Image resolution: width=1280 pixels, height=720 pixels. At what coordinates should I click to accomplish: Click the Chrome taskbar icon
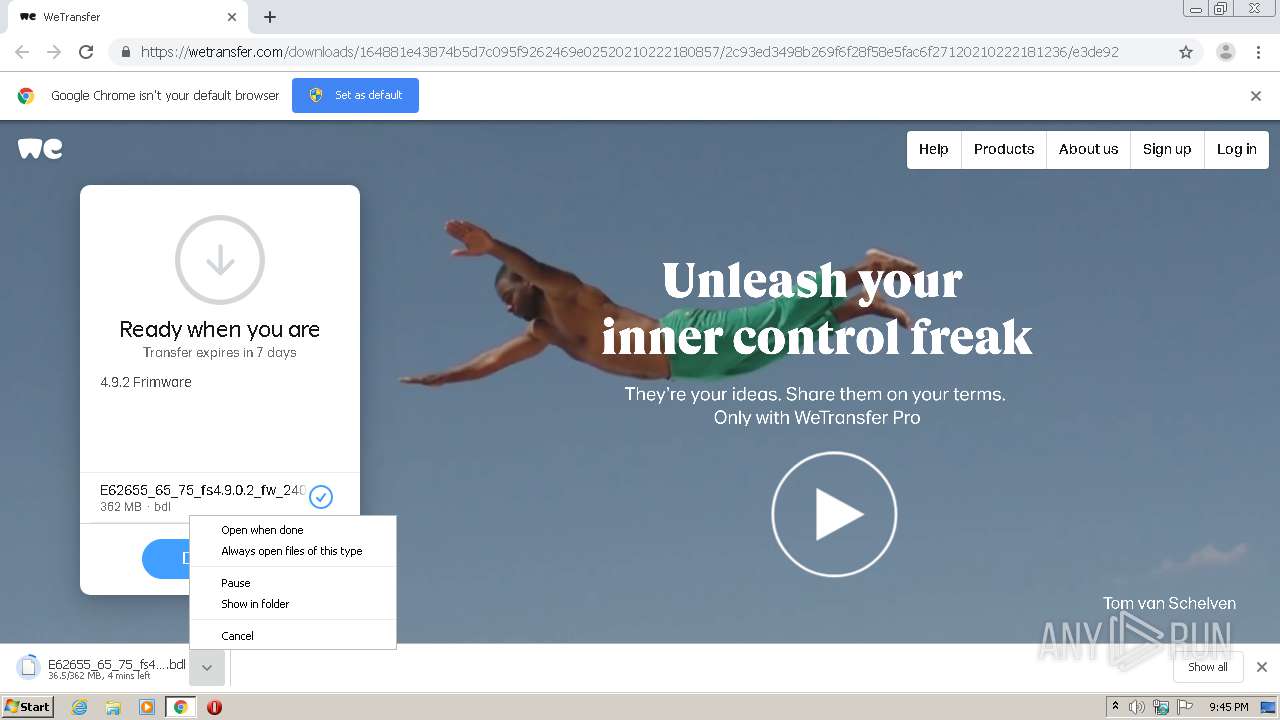[181, 707]
